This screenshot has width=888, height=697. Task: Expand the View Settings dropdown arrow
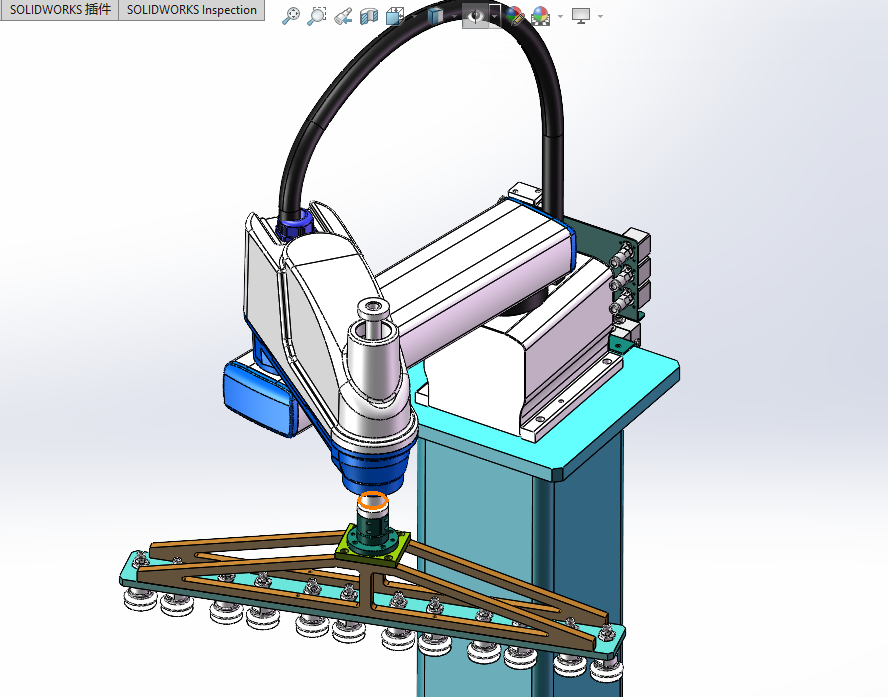(x=600, y=16)
